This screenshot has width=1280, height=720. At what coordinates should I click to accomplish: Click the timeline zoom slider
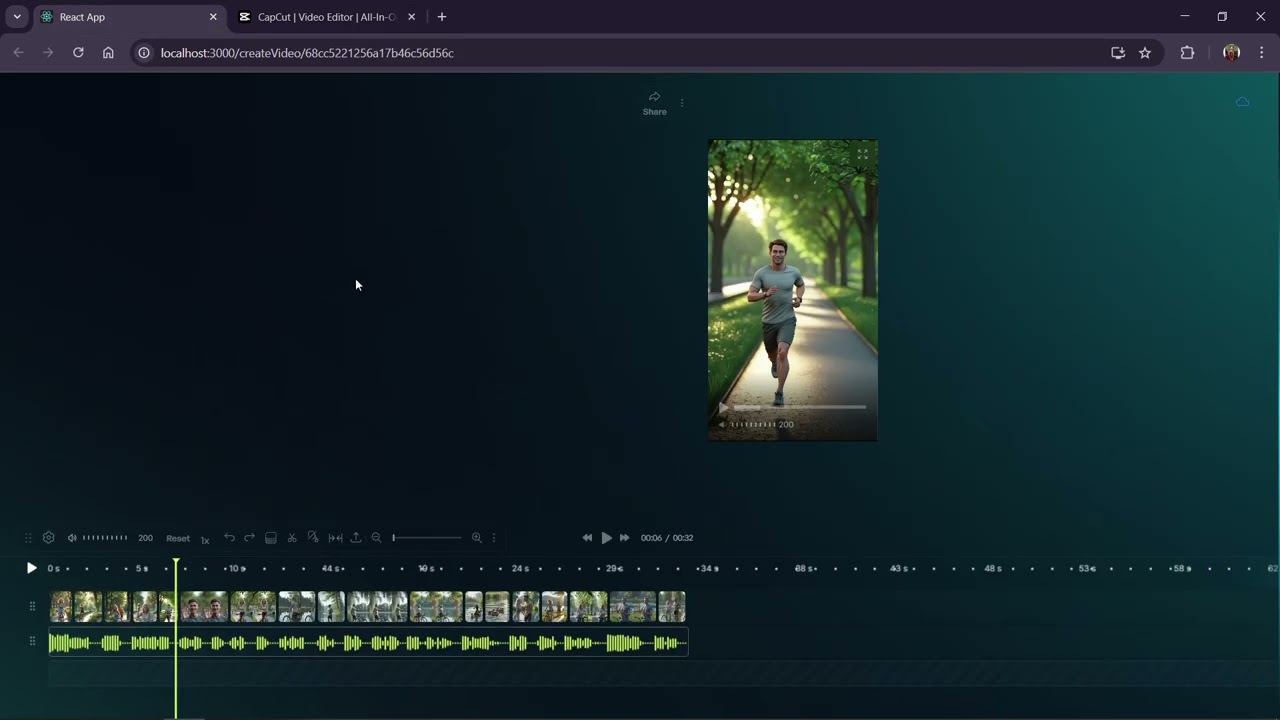427,538
